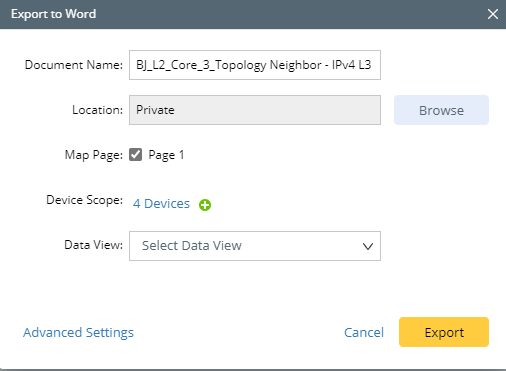Click the Data View chevron arrow

click(x=368, y=246)
